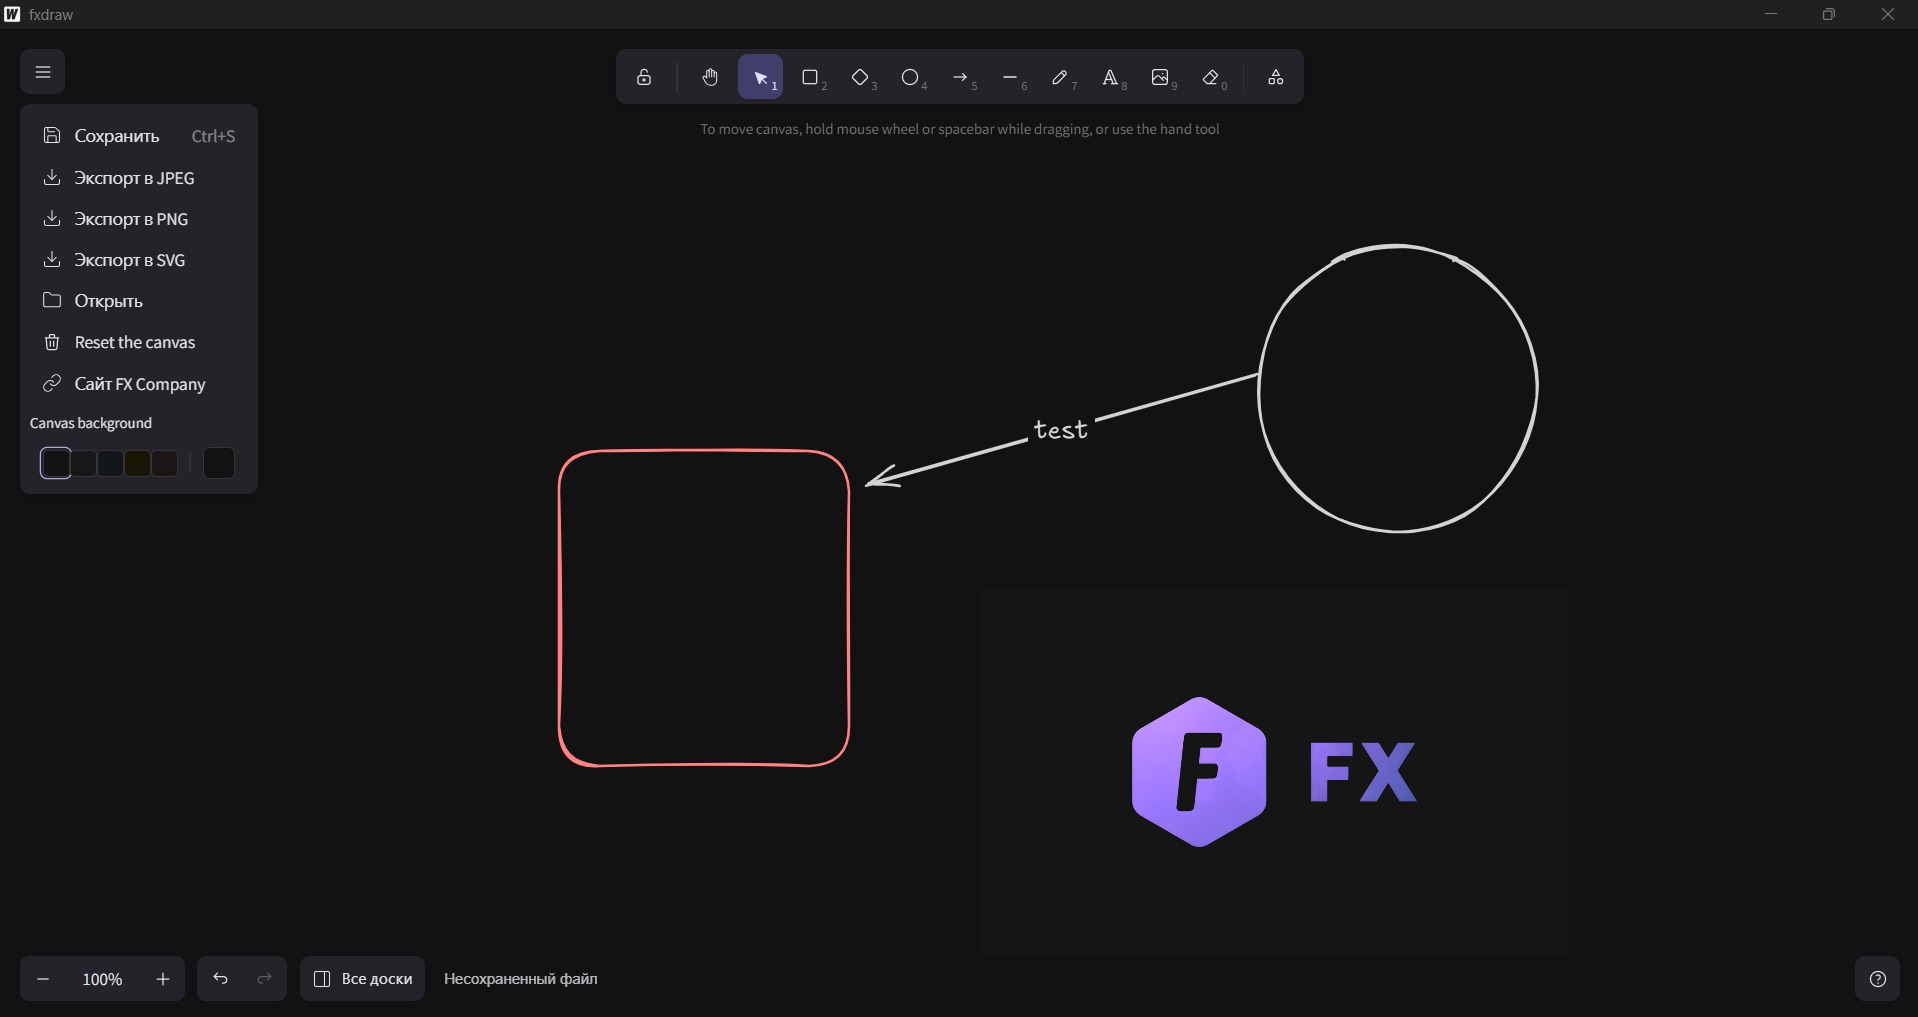This screenshot has height=1017, width=1918.
Task: Select the Arrow tool
Action: point(961,77)
